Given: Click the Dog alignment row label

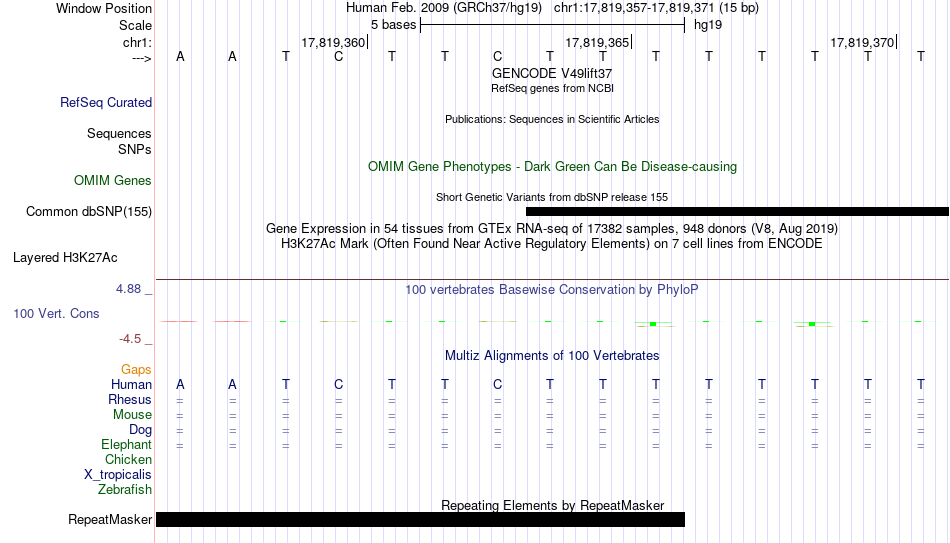Looking at the screenshot, I should coord(140,430).
